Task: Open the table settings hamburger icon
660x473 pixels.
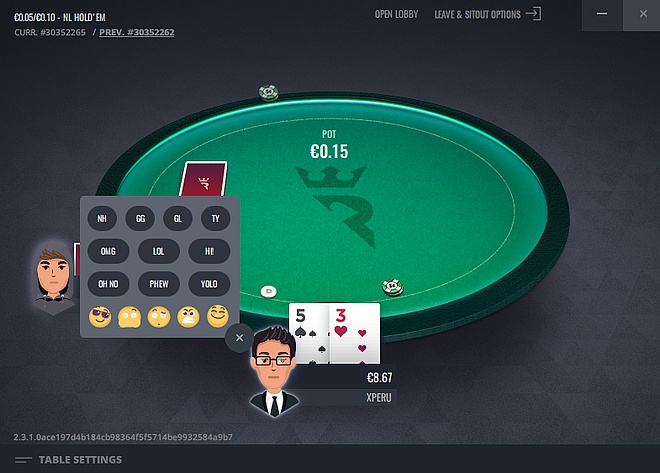Action: point(23,460)
